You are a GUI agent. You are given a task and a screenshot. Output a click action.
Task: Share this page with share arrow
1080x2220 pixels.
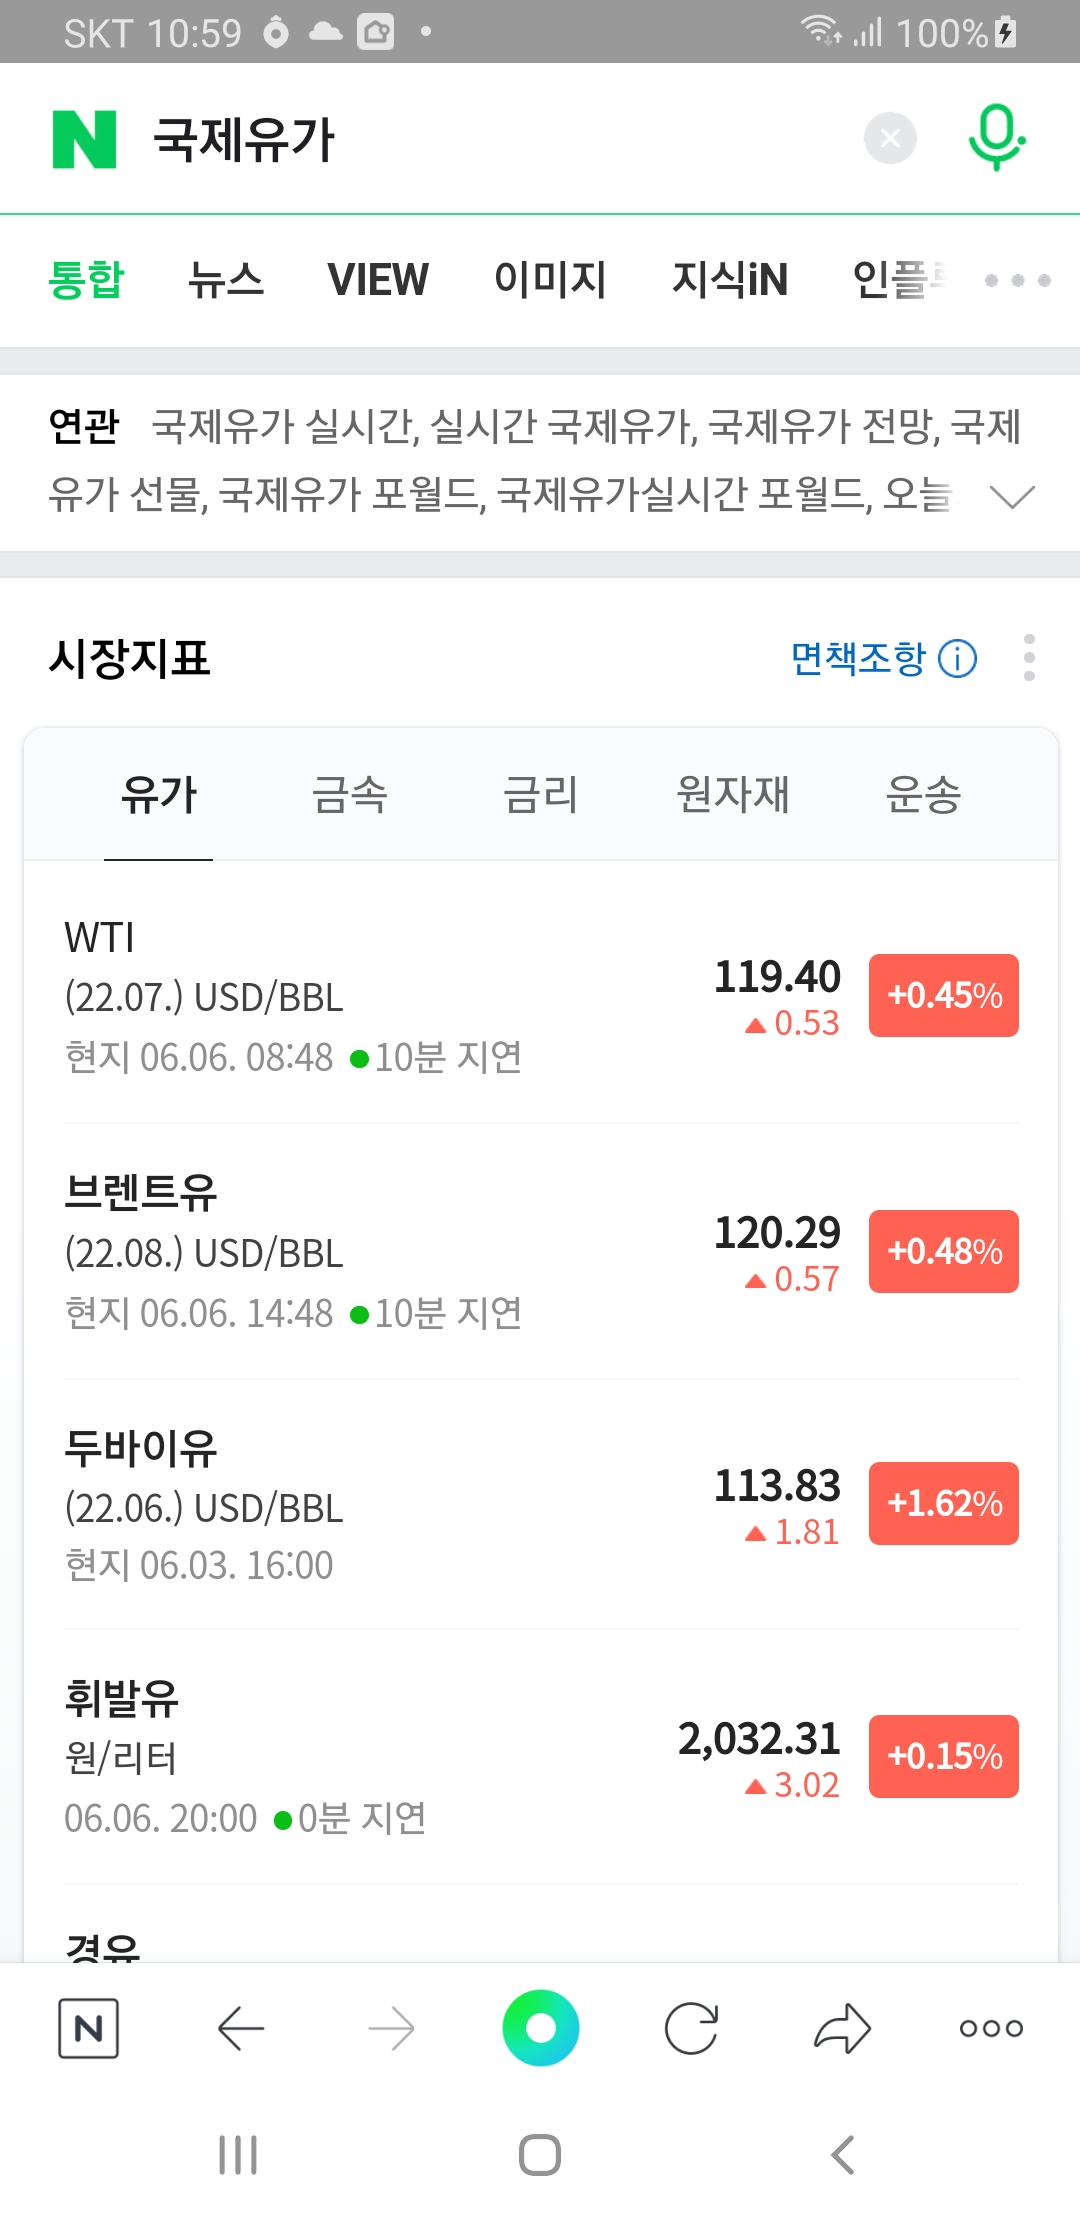(842, 2028)
